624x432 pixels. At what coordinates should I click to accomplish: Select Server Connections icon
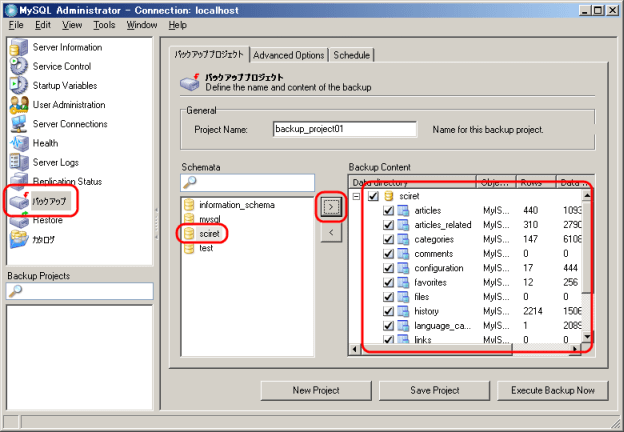19,124
